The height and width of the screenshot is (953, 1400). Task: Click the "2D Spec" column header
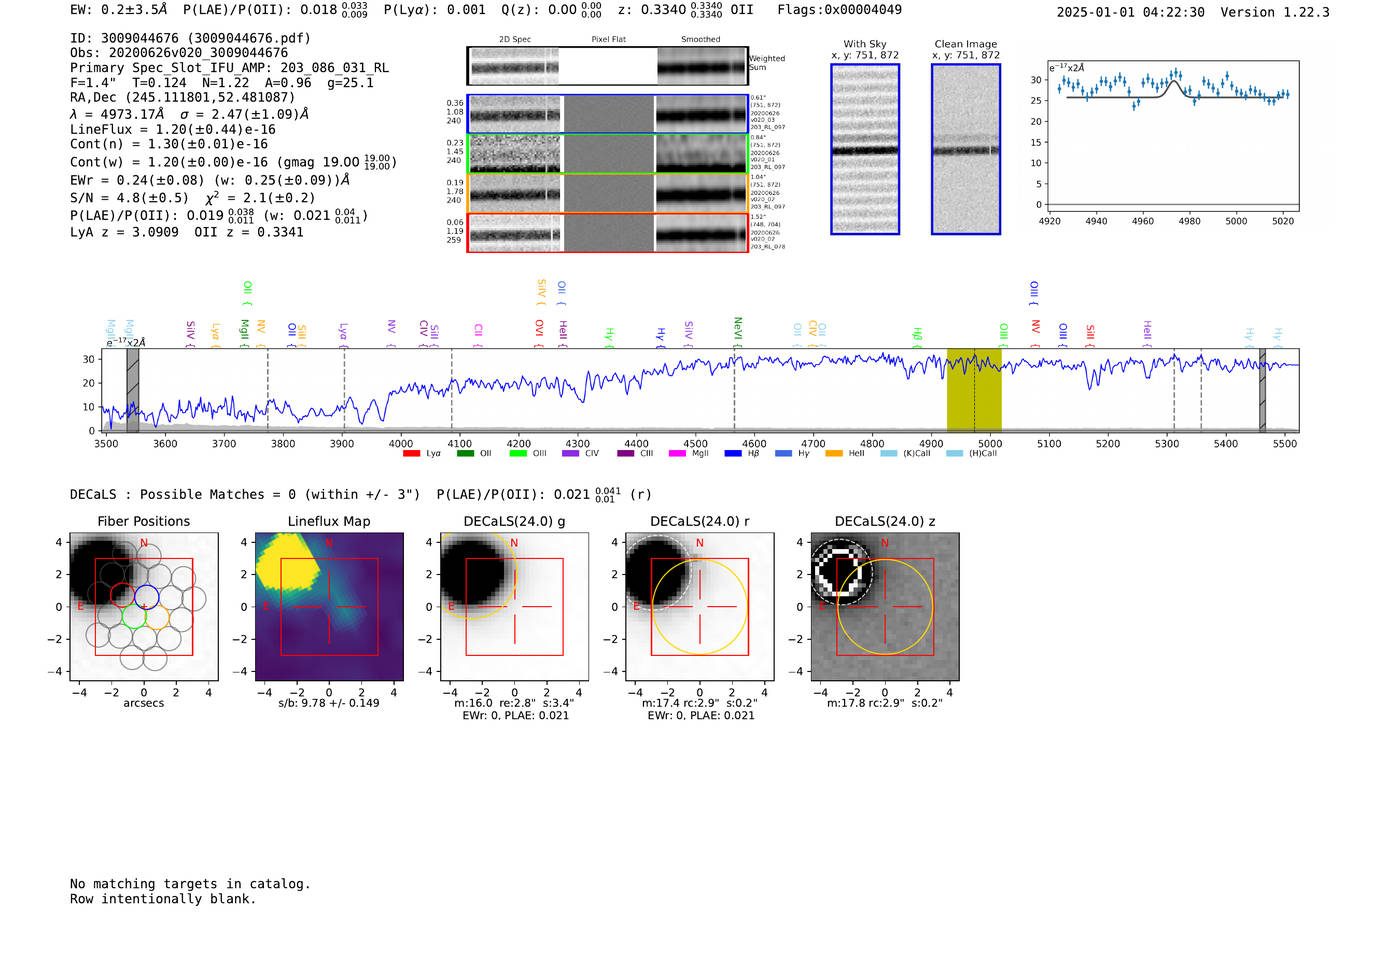tap(515, 40)
